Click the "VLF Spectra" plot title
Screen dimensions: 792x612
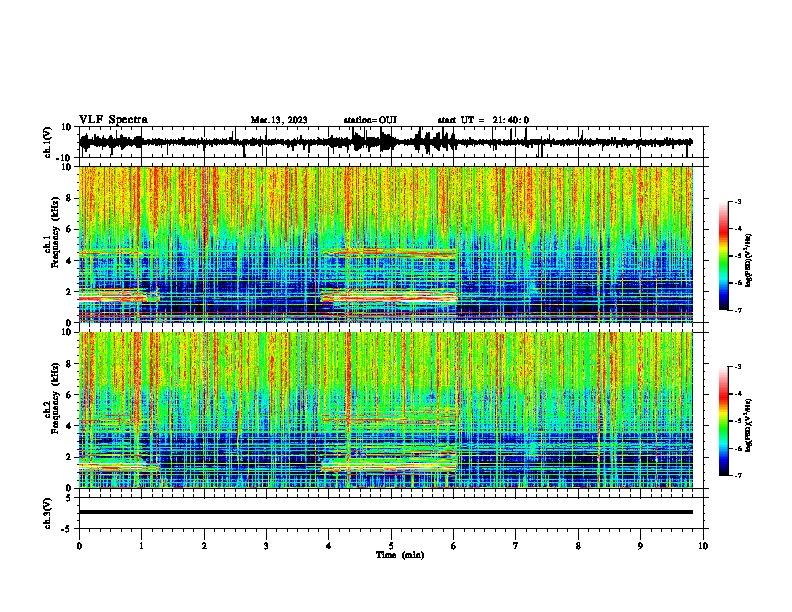point(113,119)
